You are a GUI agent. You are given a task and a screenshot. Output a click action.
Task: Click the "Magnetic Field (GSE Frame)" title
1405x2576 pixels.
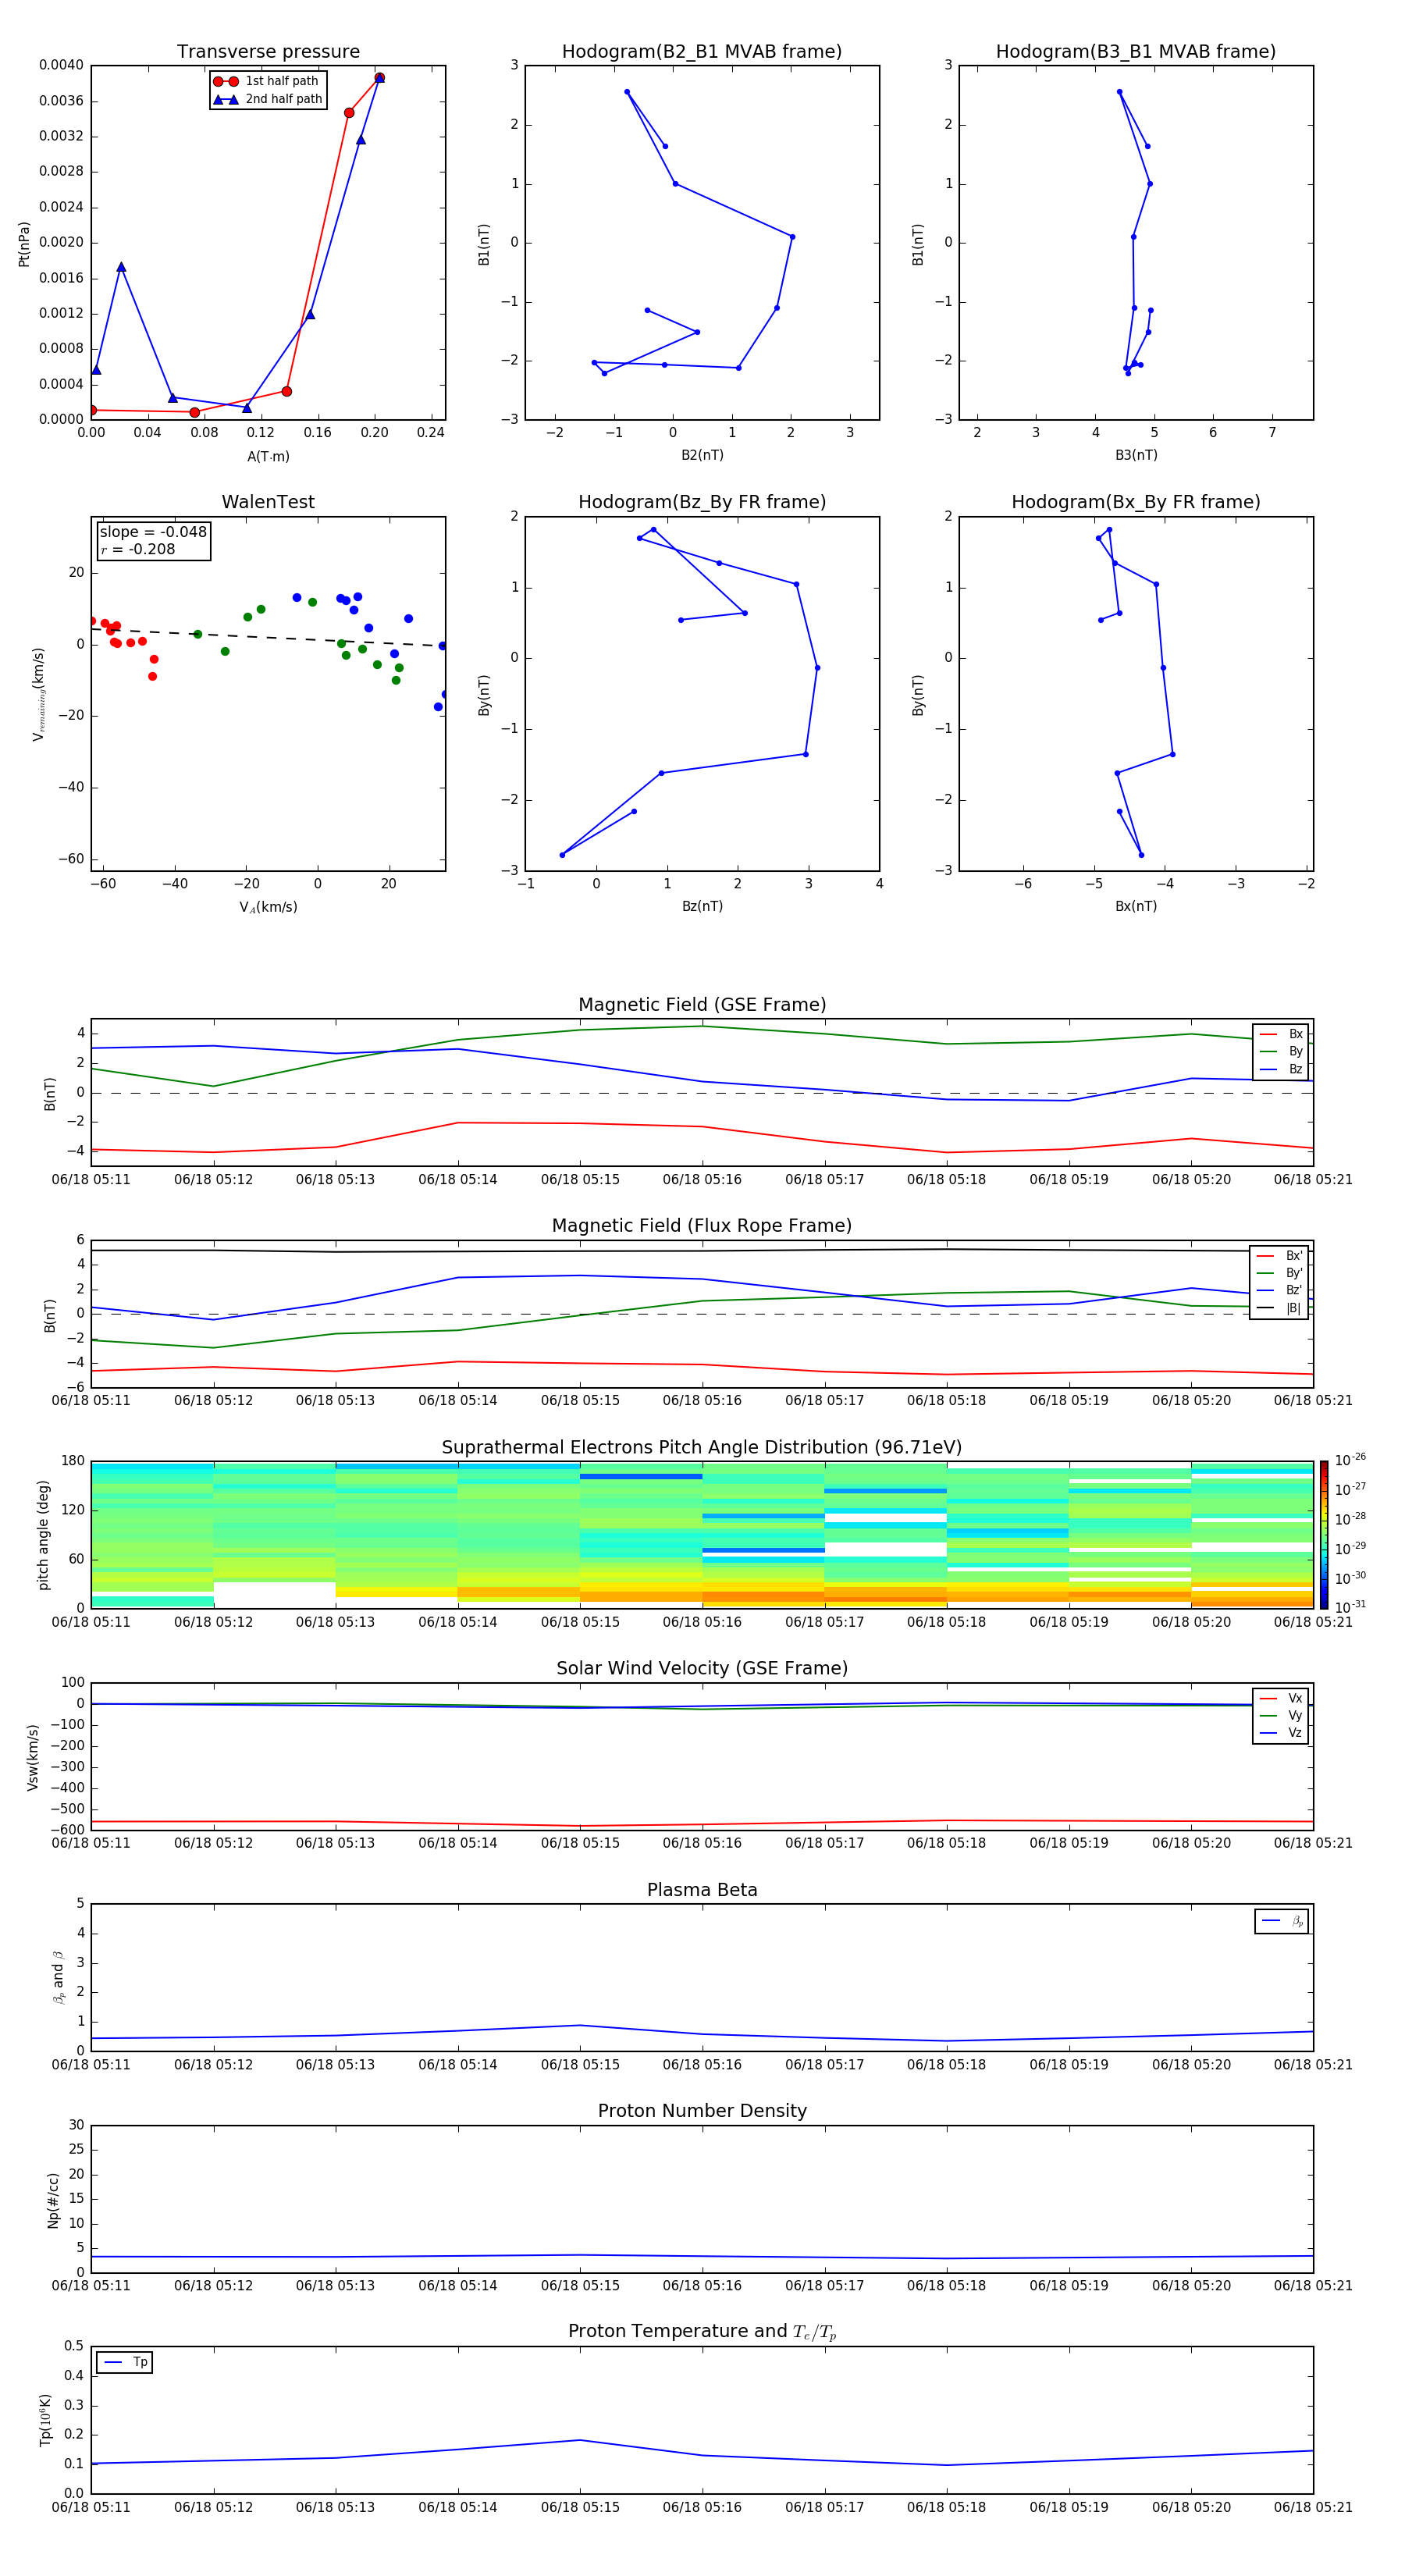point(702,1005)
